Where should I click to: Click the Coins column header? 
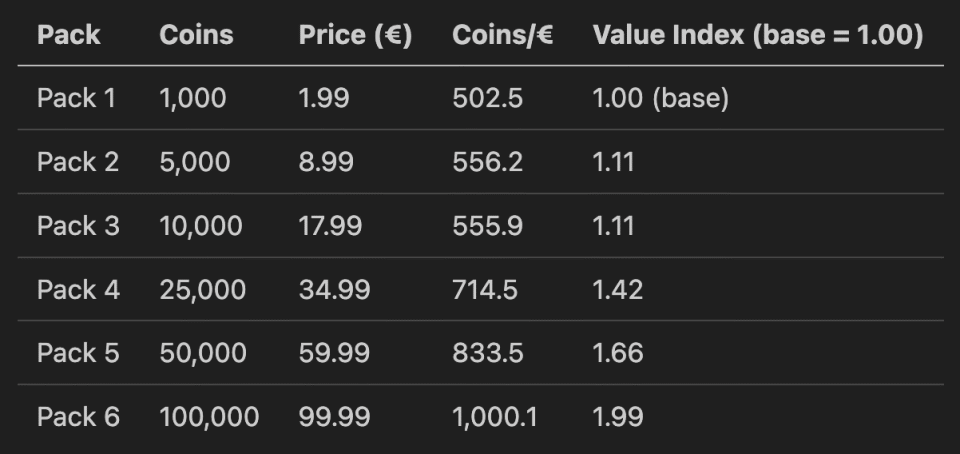(196, 35)
